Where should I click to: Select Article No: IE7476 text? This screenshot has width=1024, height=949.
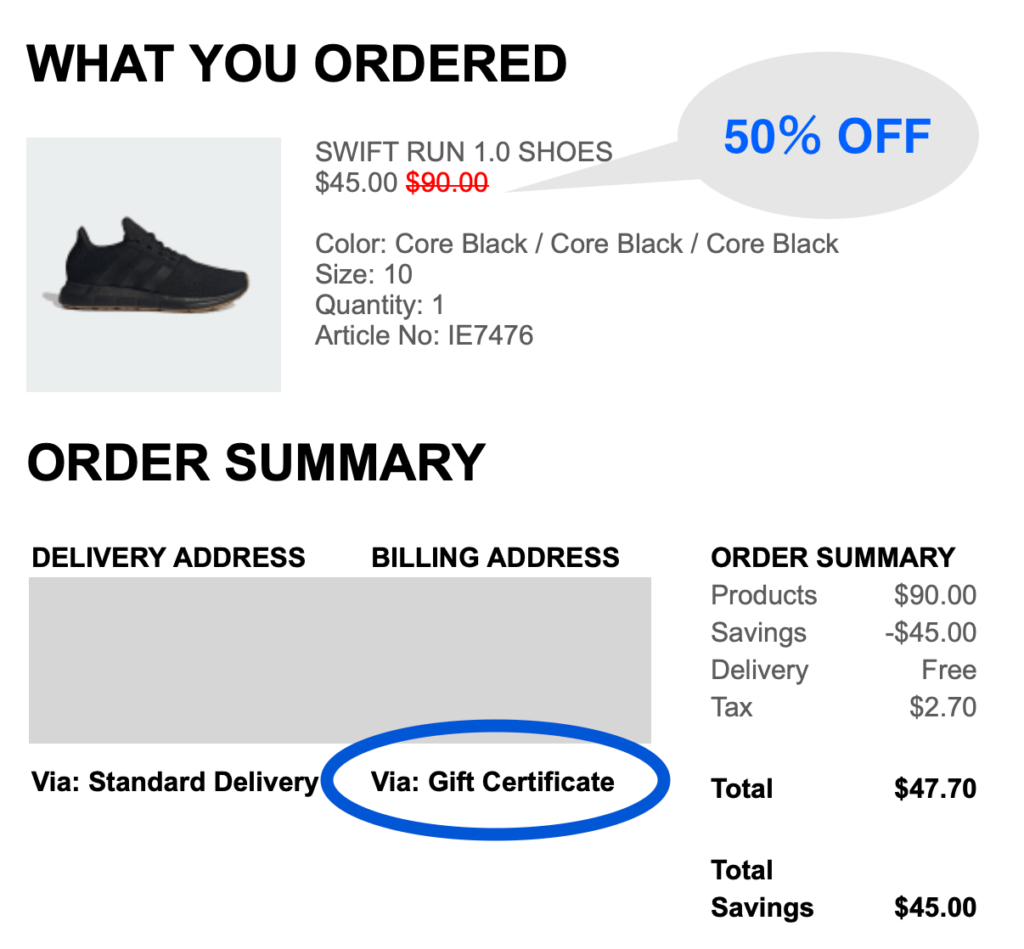click(424, 335)
